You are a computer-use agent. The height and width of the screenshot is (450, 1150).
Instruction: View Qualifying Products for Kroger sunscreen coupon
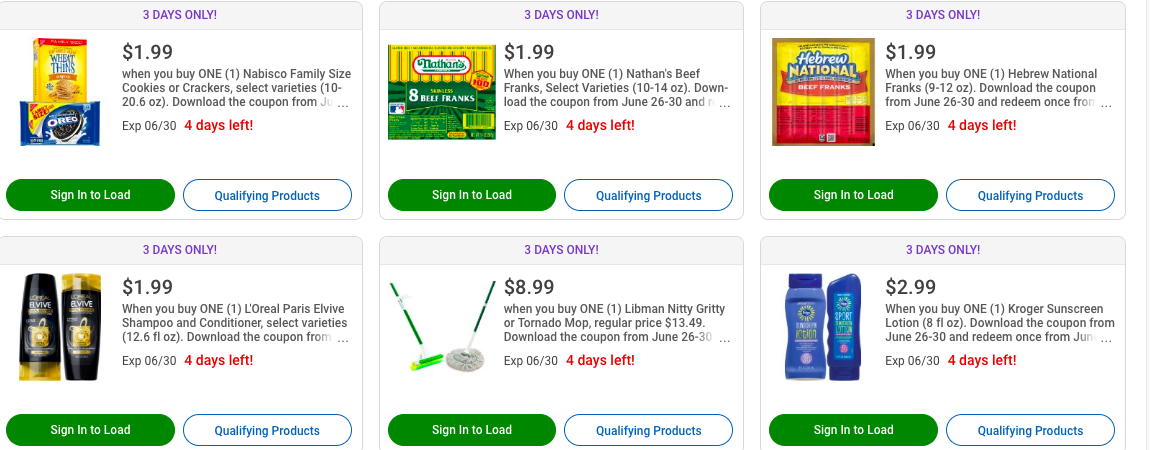point(1030,430)
